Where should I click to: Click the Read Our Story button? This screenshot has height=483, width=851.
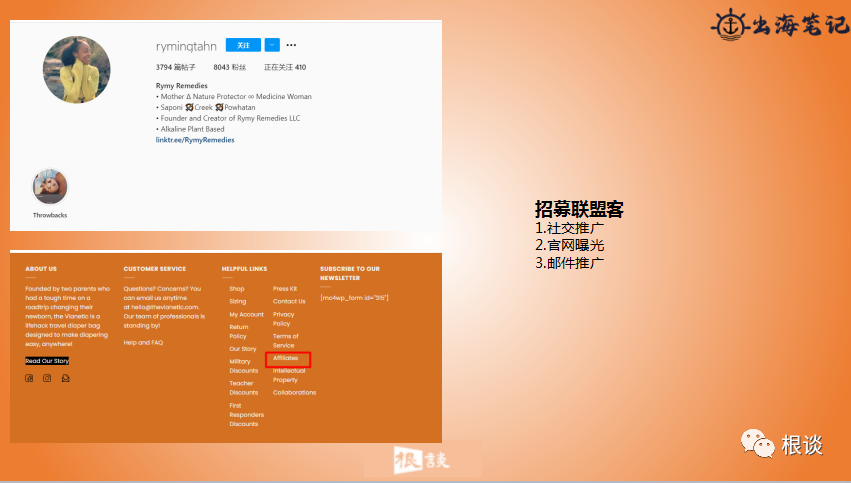point(47,361)
